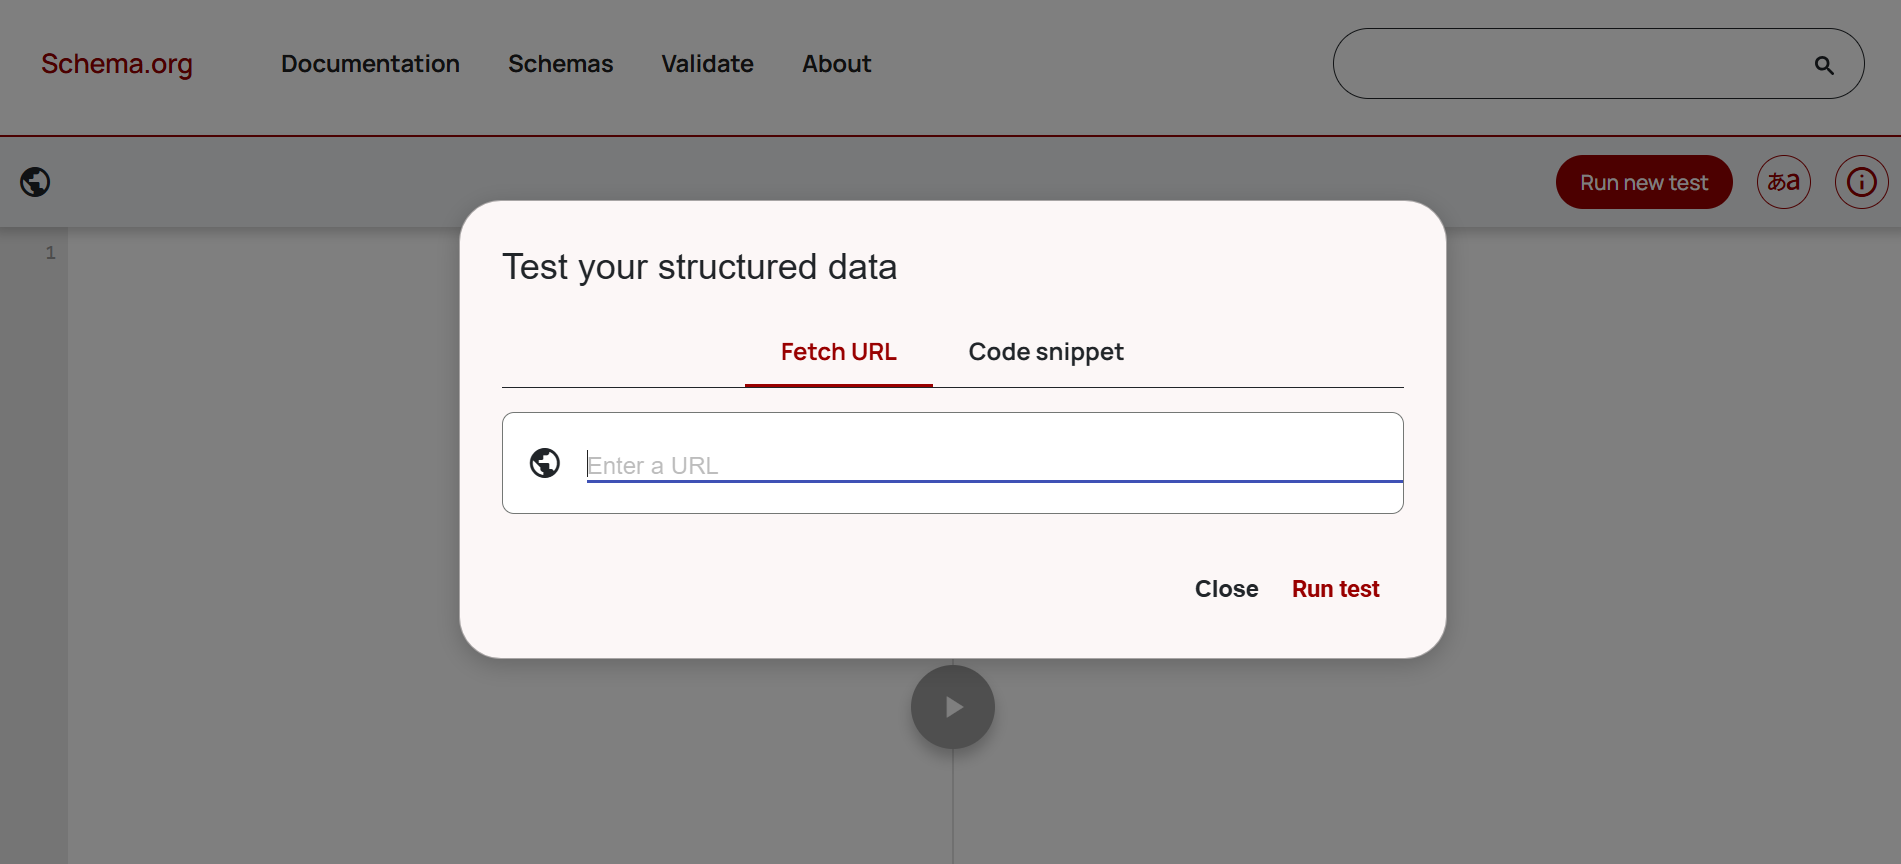Screen dimensions: 1901x864
Task: Open the About page
Action: point(836,64)
